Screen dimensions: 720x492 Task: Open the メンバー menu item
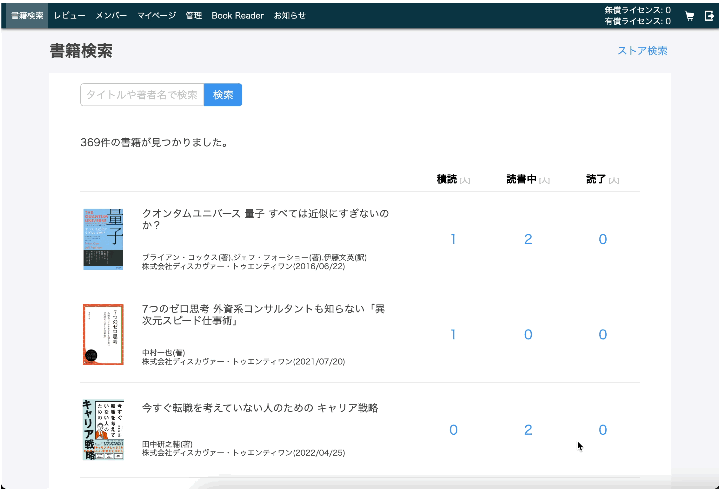click(111, 16)
